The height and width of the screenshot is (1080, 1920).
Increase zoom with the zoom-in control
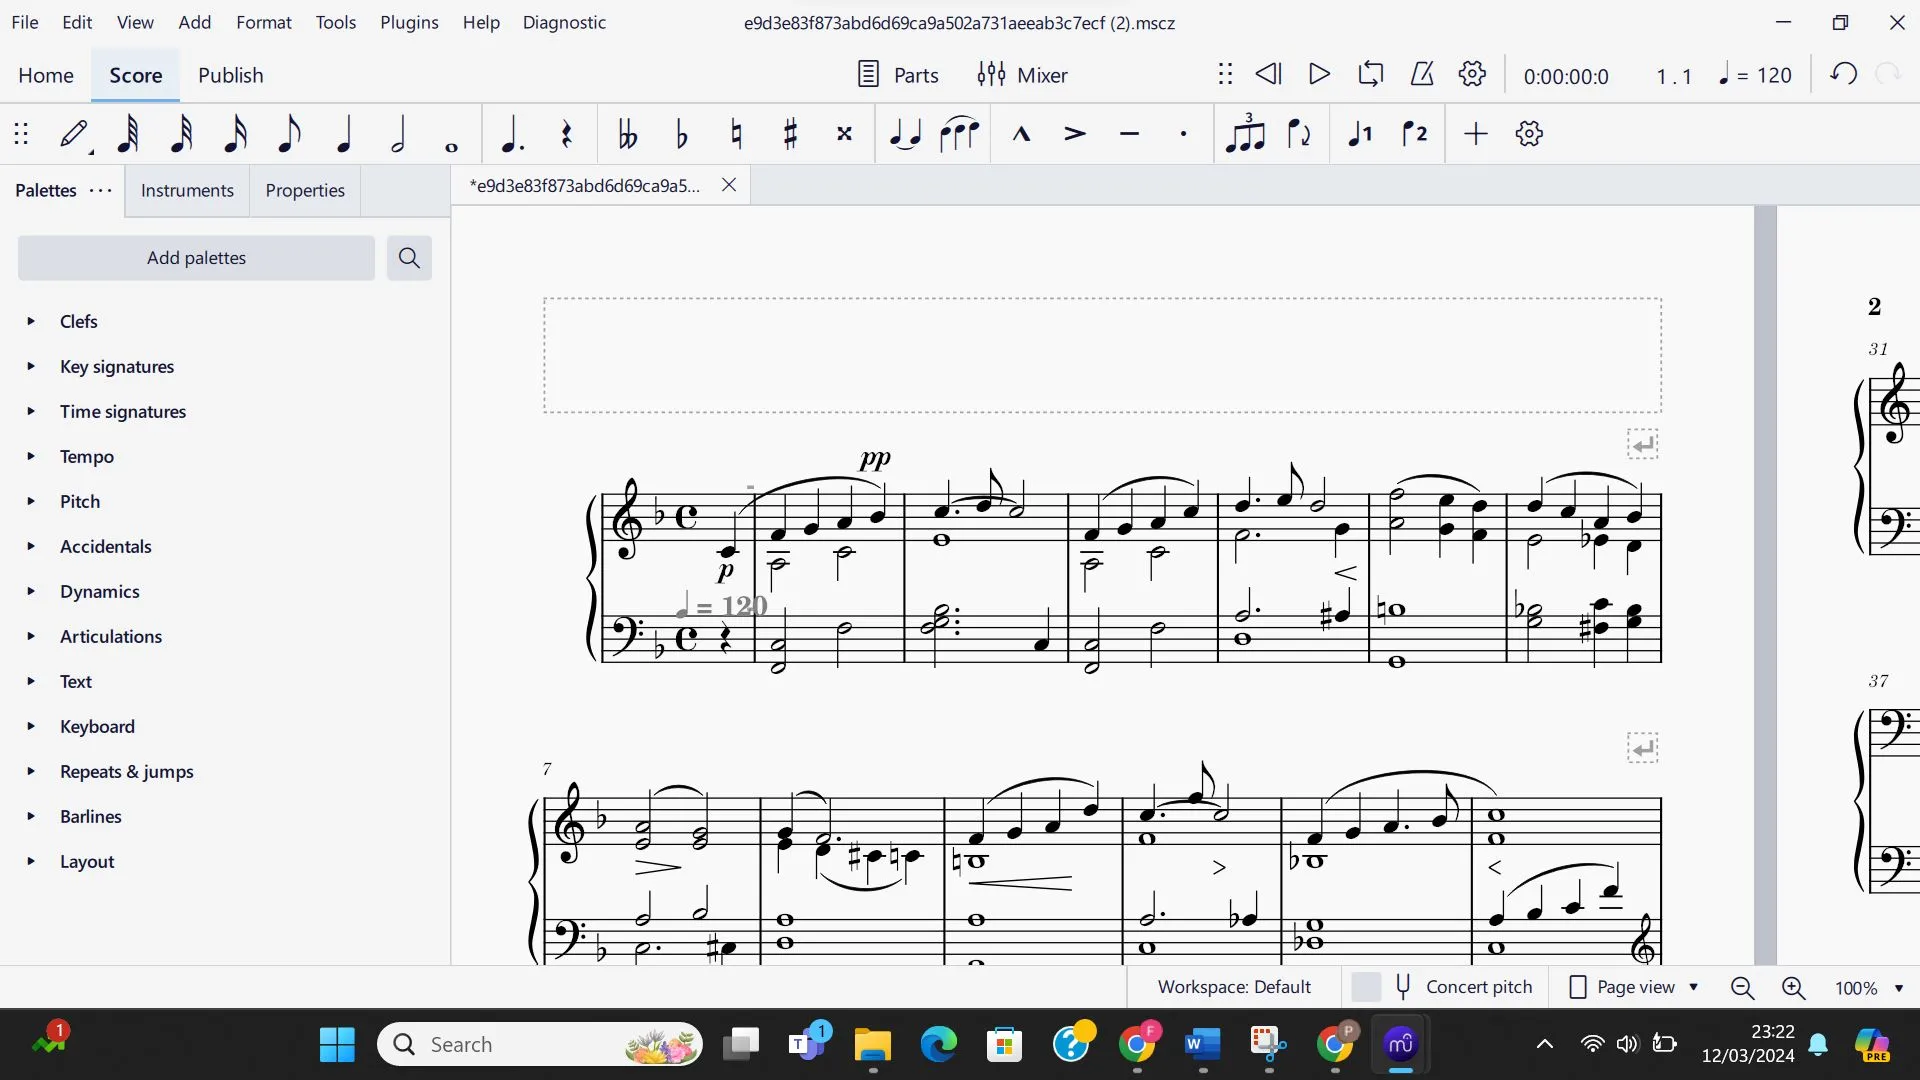[1793, 987]
